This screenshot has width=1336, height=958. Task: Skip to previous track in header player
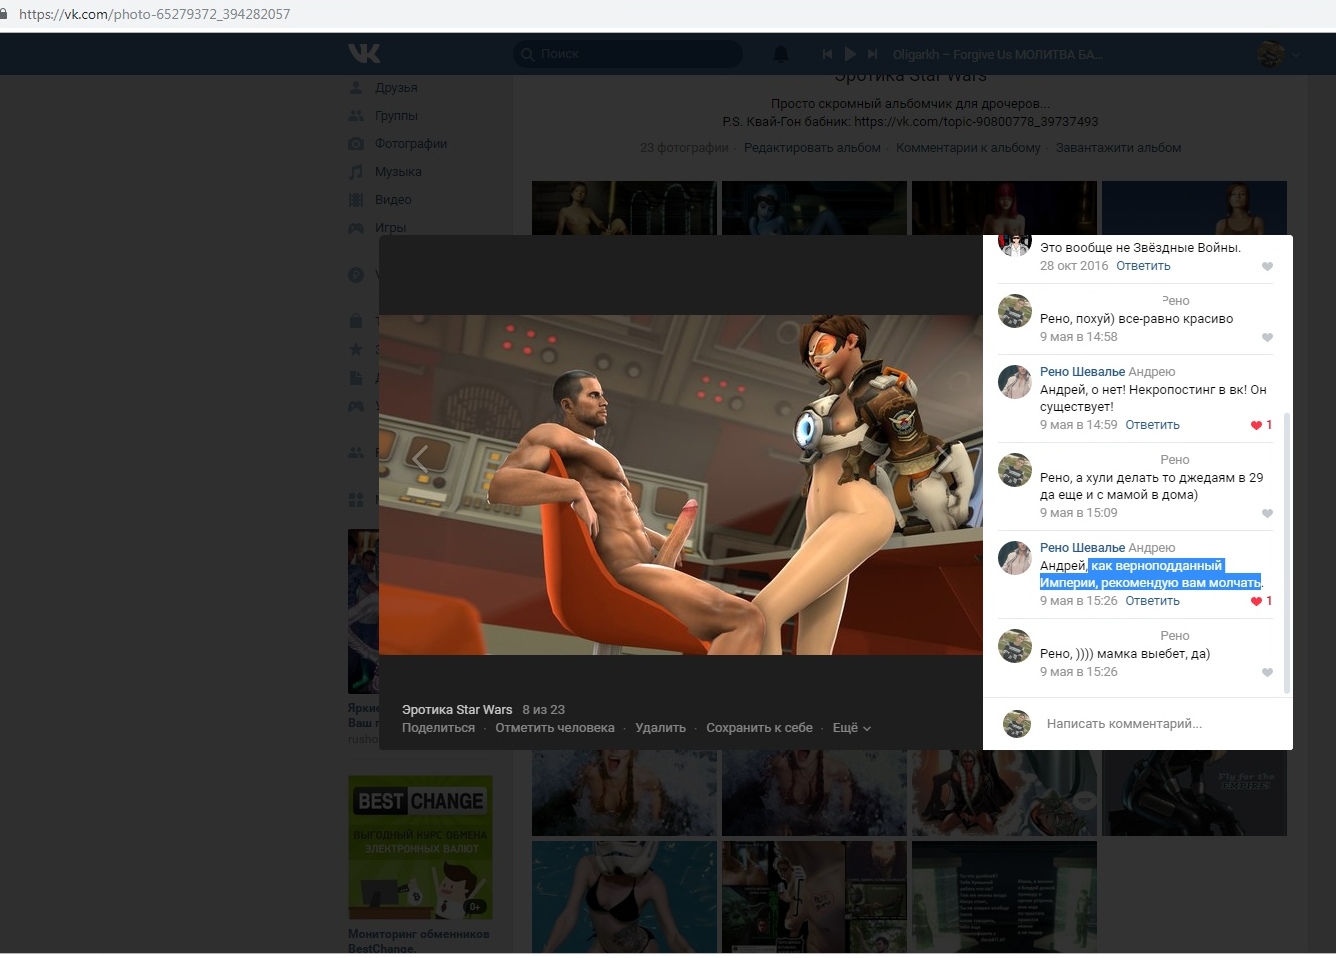[x=827, y=54]
